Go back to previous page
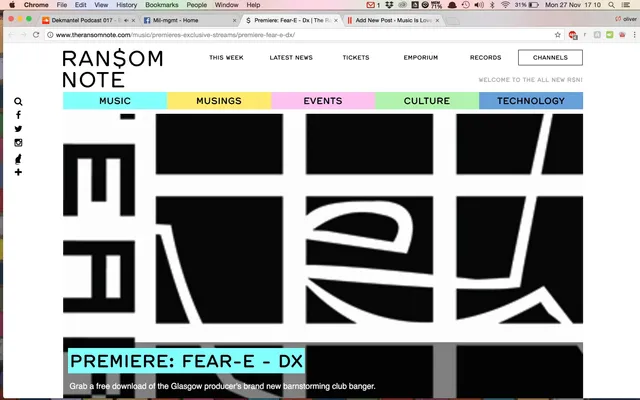 point(11,35)
